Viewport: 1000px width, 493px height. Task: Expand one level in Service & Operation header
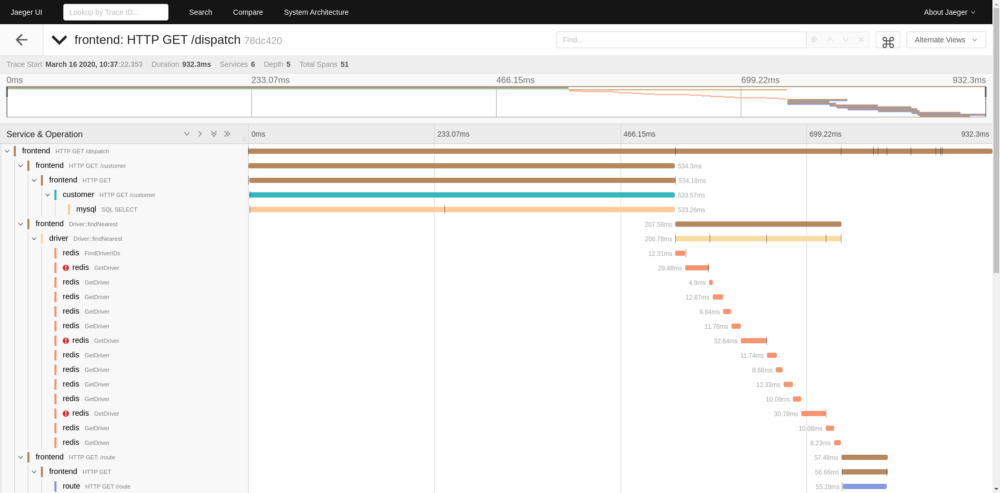[x=187, y=134]
